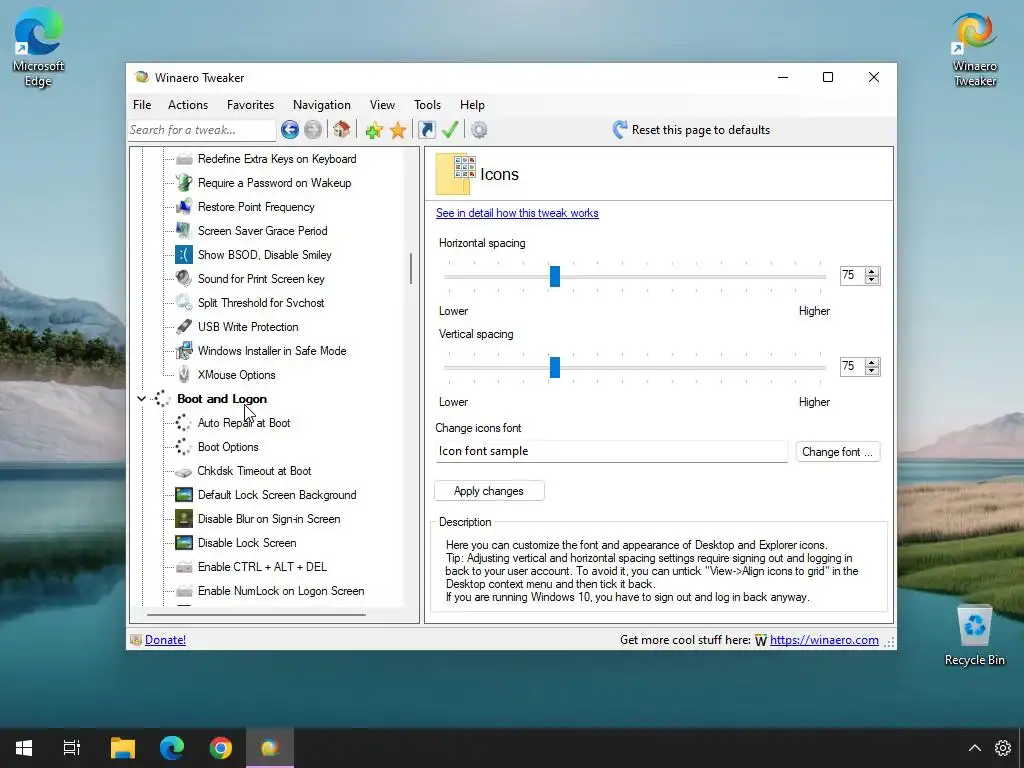Open the Actions menu
Image resolution: width=1024 pixels, height=768 pixels.
(188, 104)
